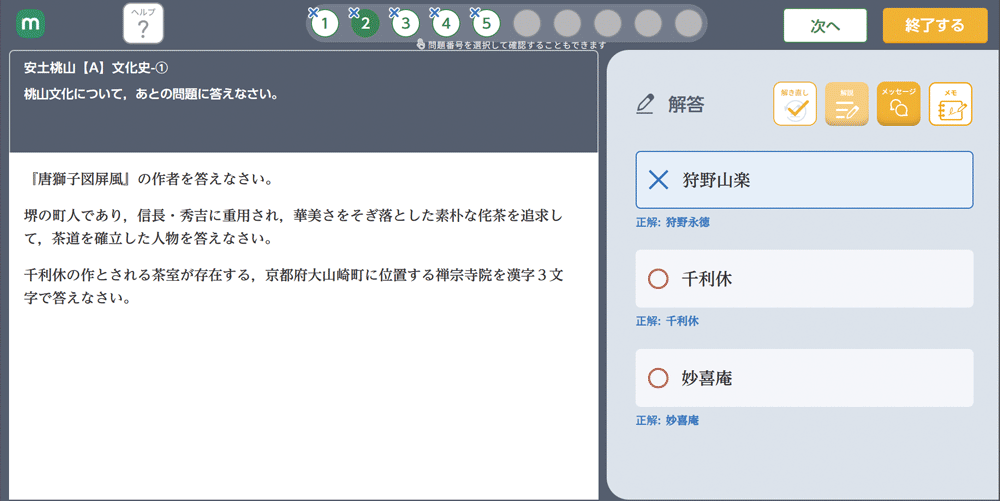The width and height of the screenshot is (1000, 501).
Task: Click the green m logo icon
Action: [30, 24]
